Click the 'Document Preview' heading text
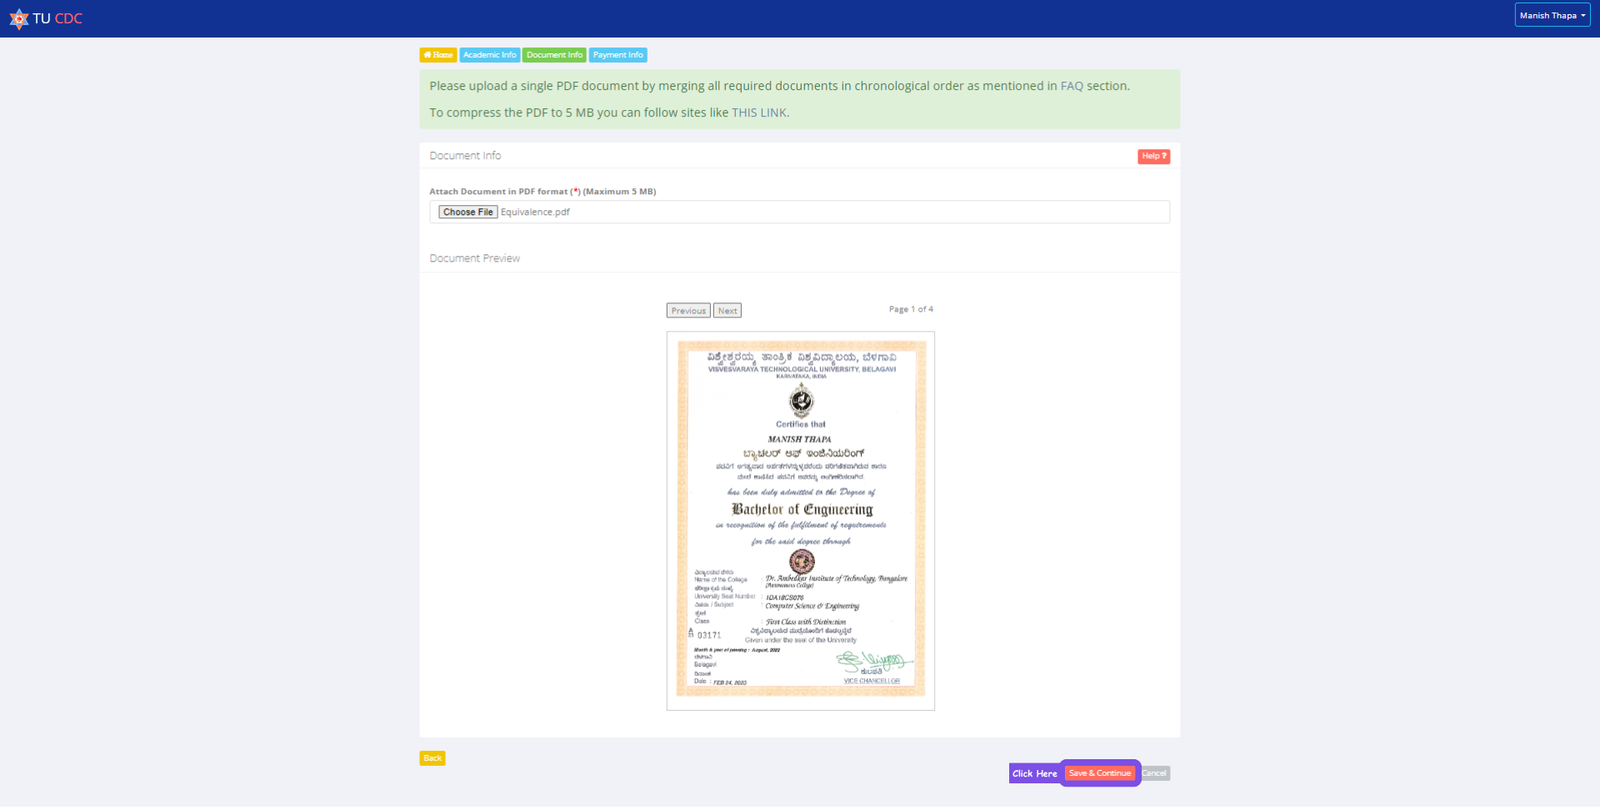The width and height of the screenshot is (1600, 810). 475,258
